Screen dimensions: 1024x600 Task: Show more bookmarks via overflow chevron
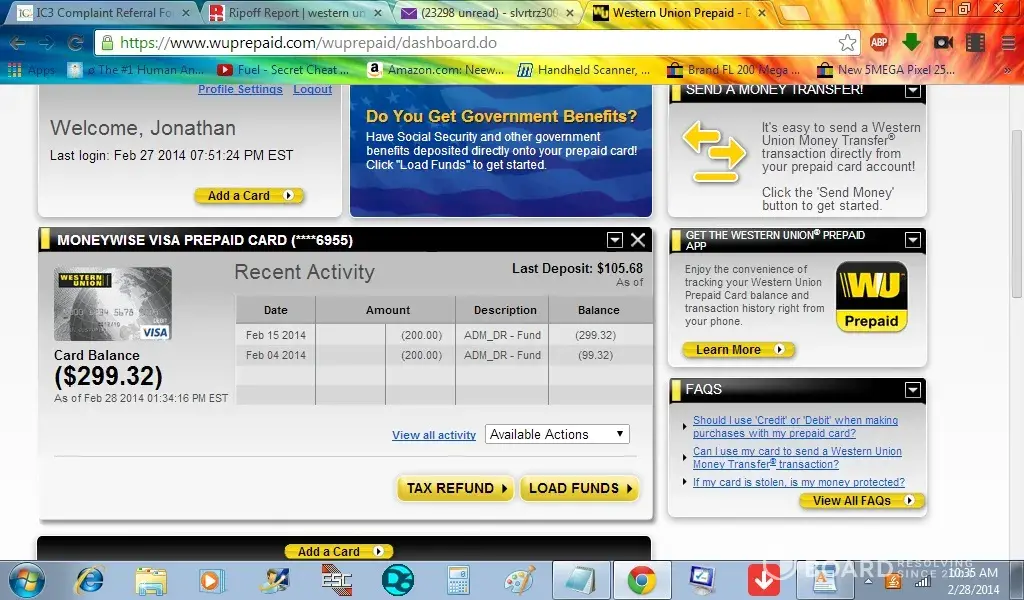tap(1008, 70)
